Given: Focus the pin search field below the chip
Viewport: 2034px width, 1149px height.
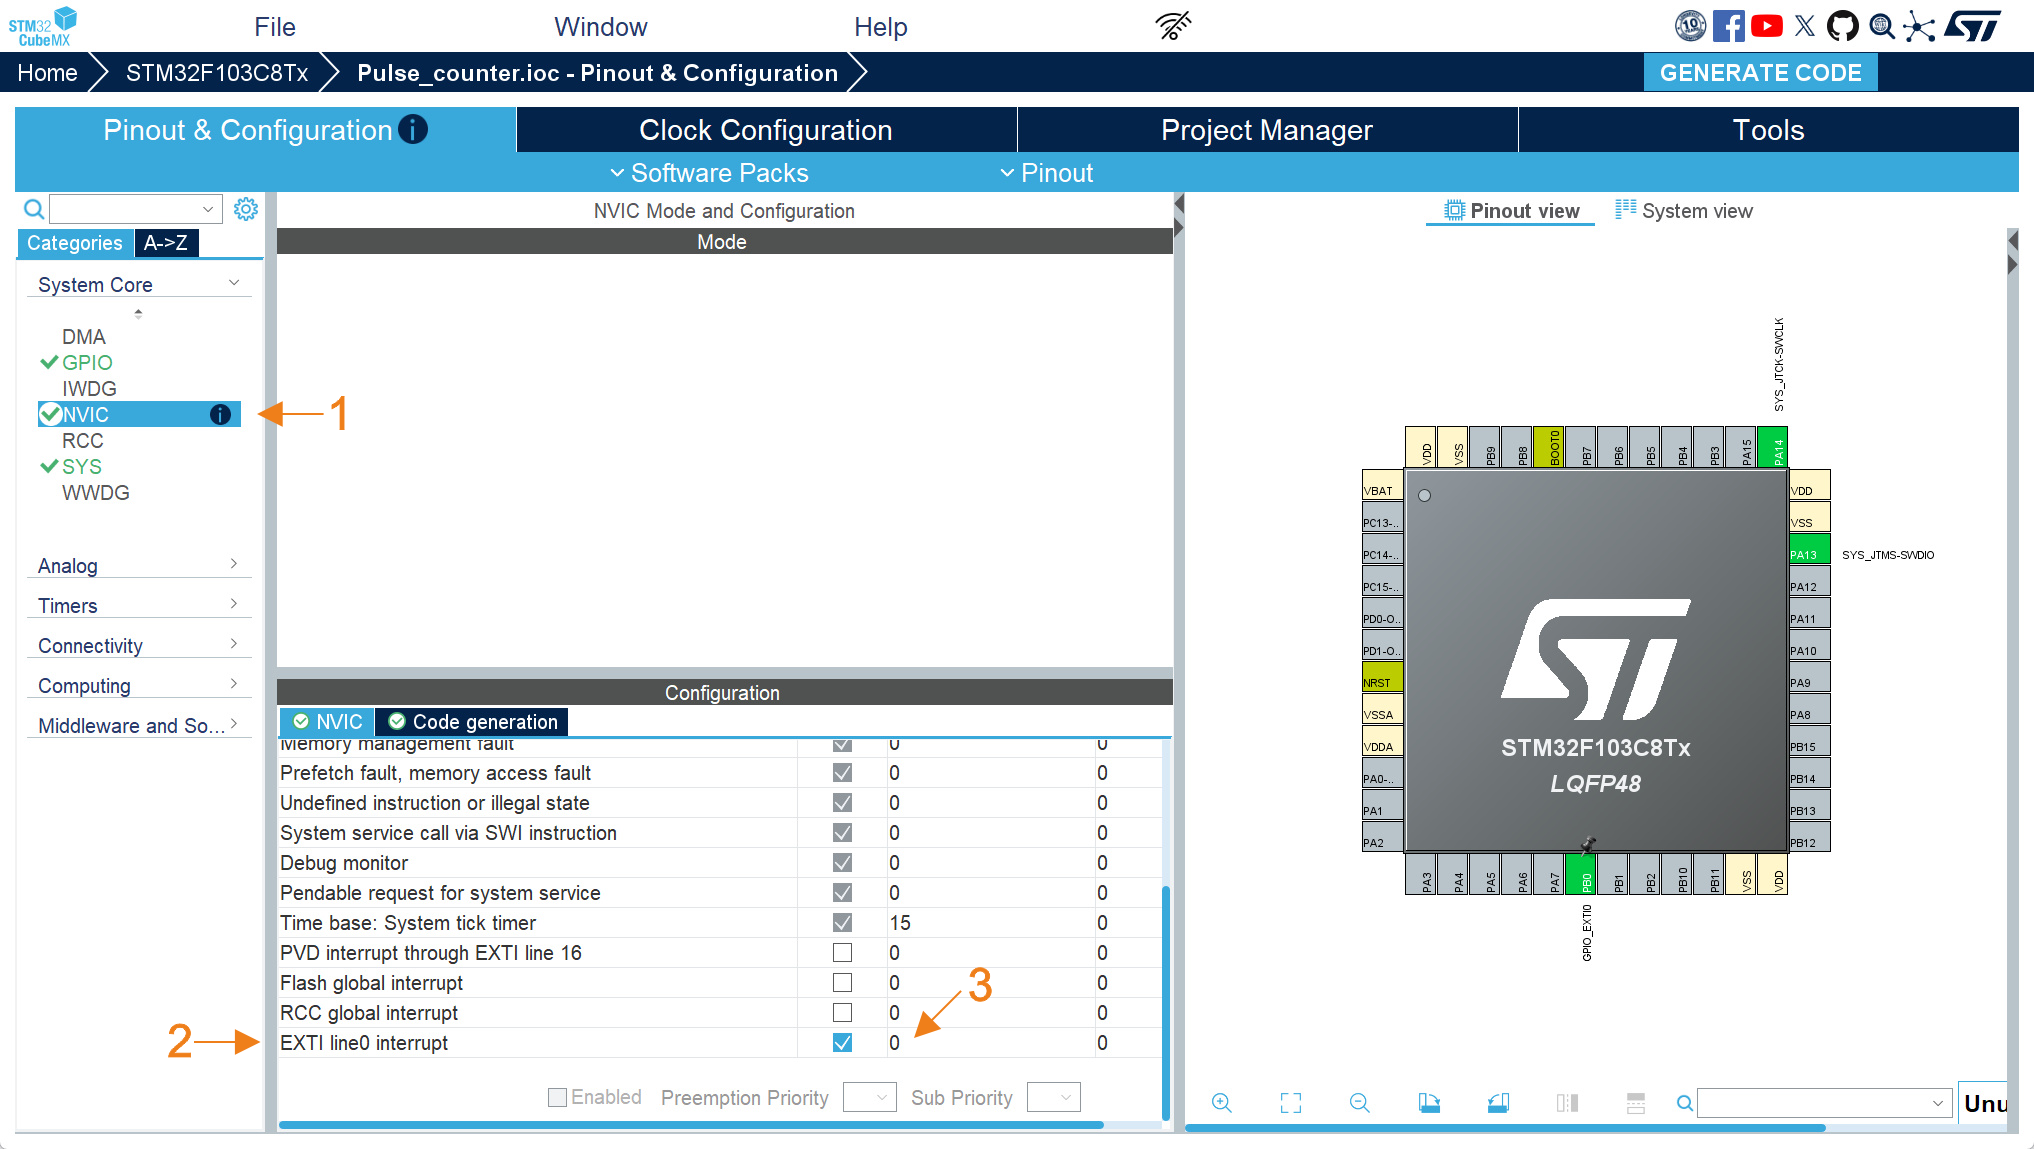Looking at the screenshot, I should click(x=1825, y=1103).
